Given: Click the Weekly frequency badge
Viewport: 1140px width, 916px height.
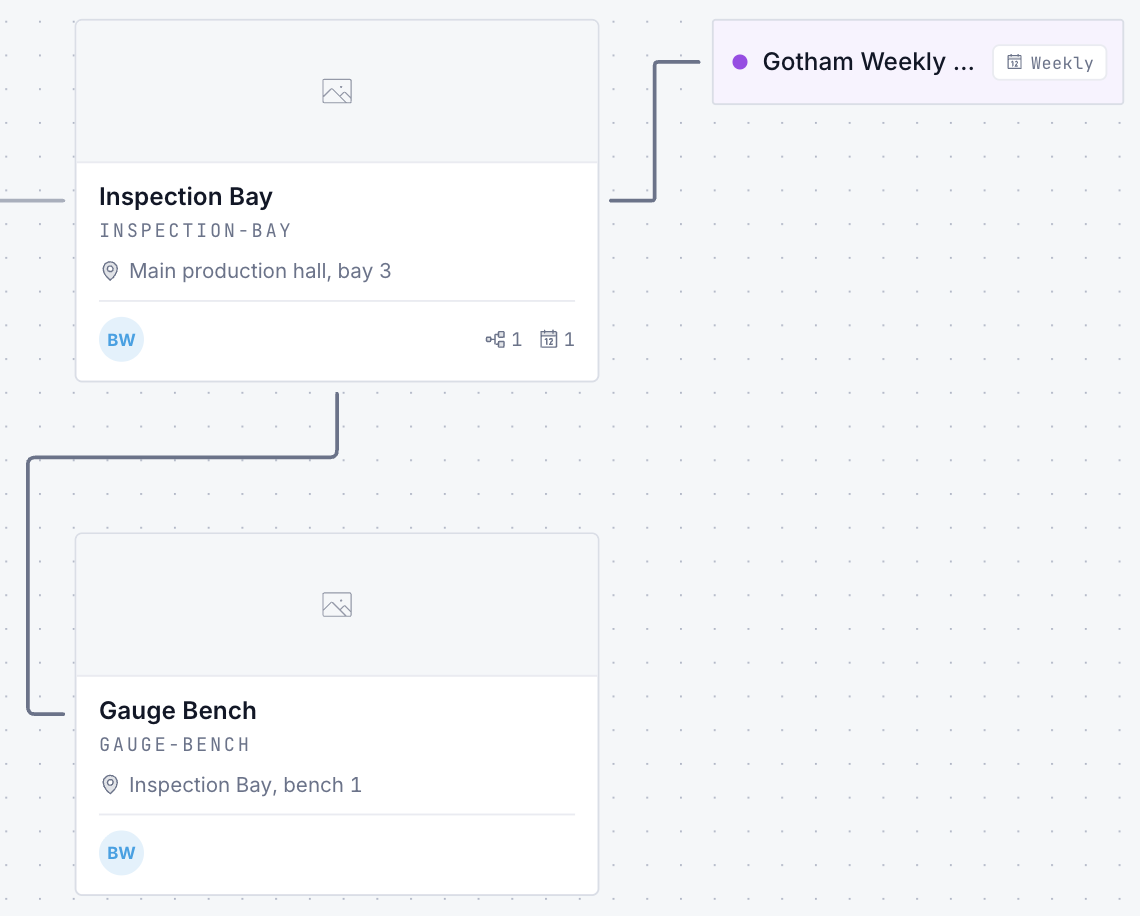Looking at the screenshot, I should point(1050,63).
